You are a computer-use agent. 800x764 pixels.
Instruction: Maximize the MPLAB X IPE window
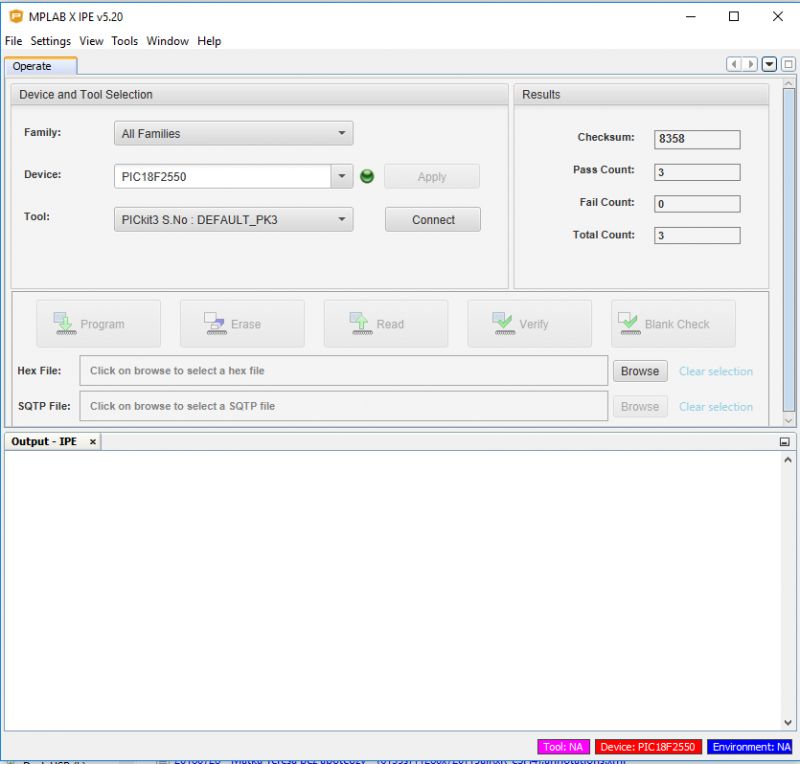734,16
